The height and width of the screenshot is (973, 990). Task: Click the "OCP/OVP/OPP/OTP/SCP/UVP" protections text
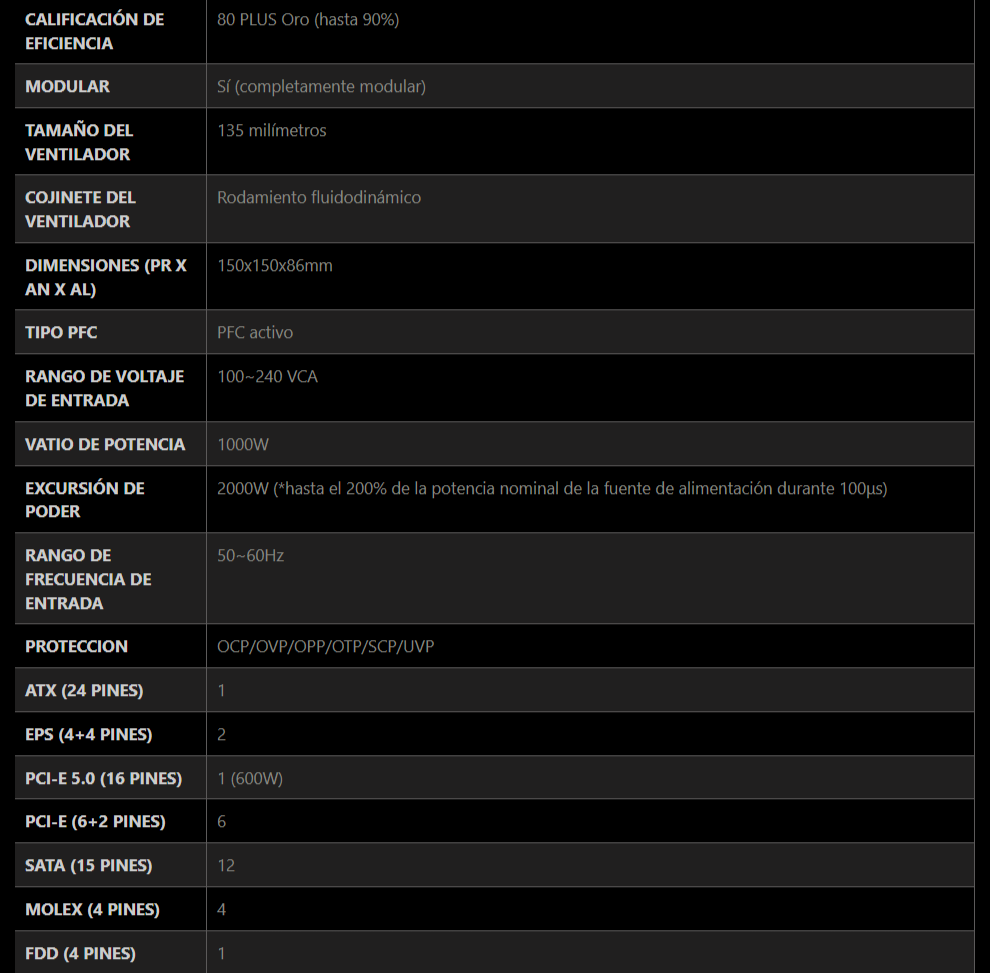coord(325,646)
